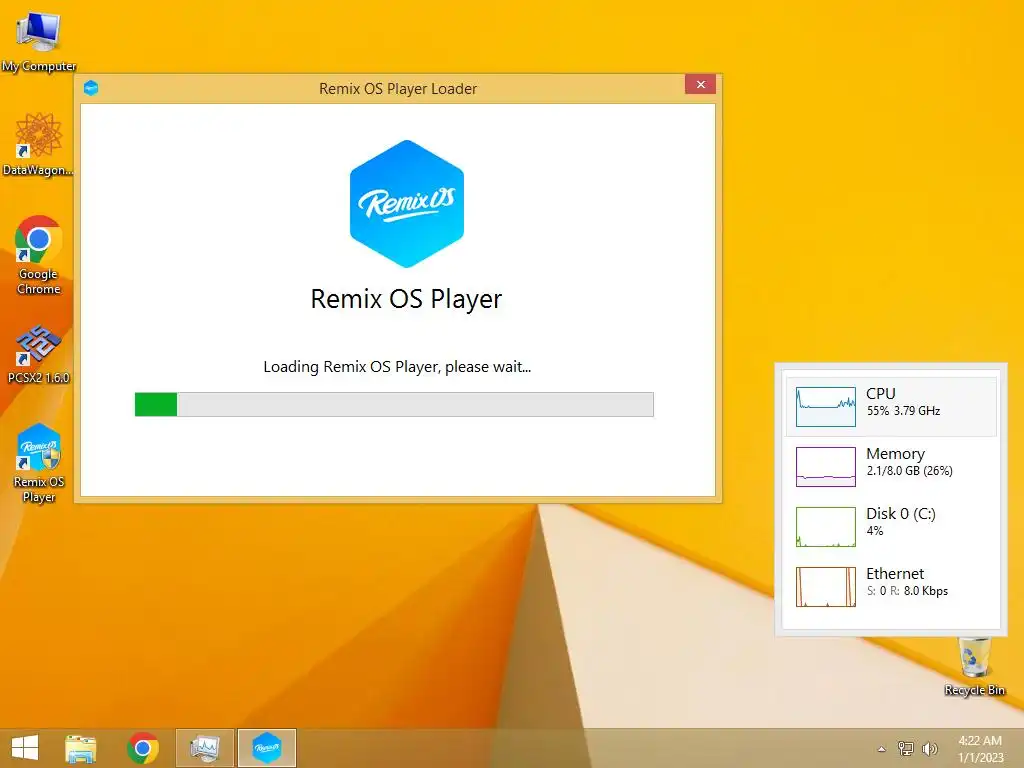Click the 'S: 0 R: 8.0 Kbps' Ethernet value
Image resolution: width=1024 pixels, height=768 pixels.
[907, 591]
